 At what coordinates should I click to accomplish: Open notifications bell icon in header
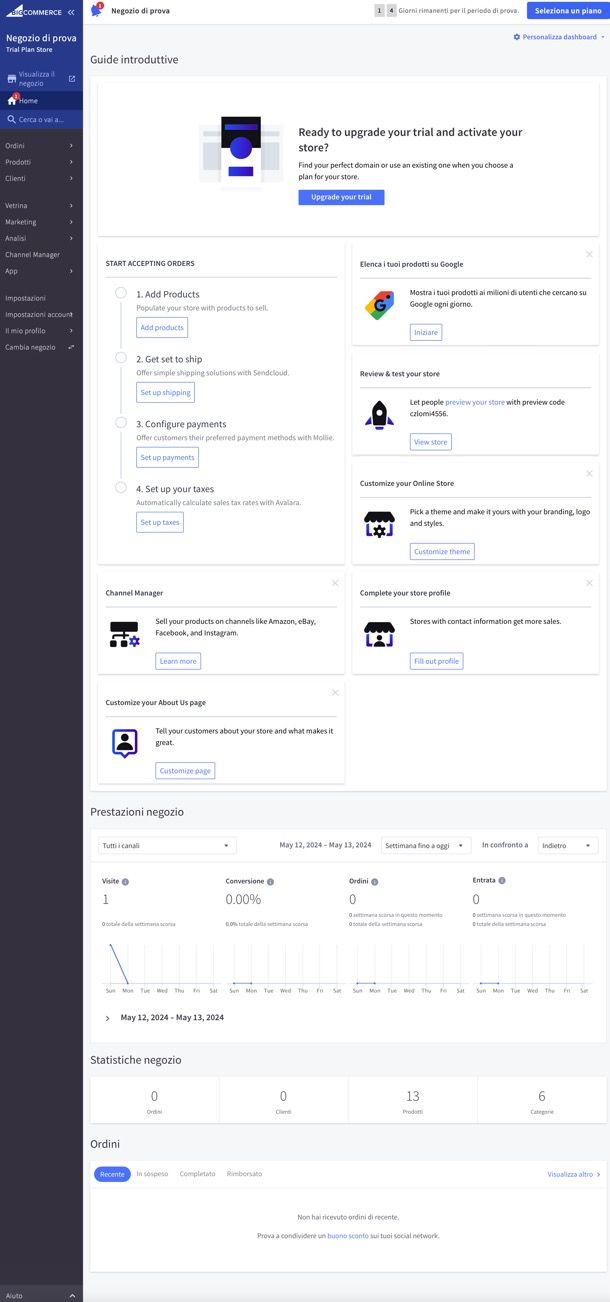click(97, 10)
